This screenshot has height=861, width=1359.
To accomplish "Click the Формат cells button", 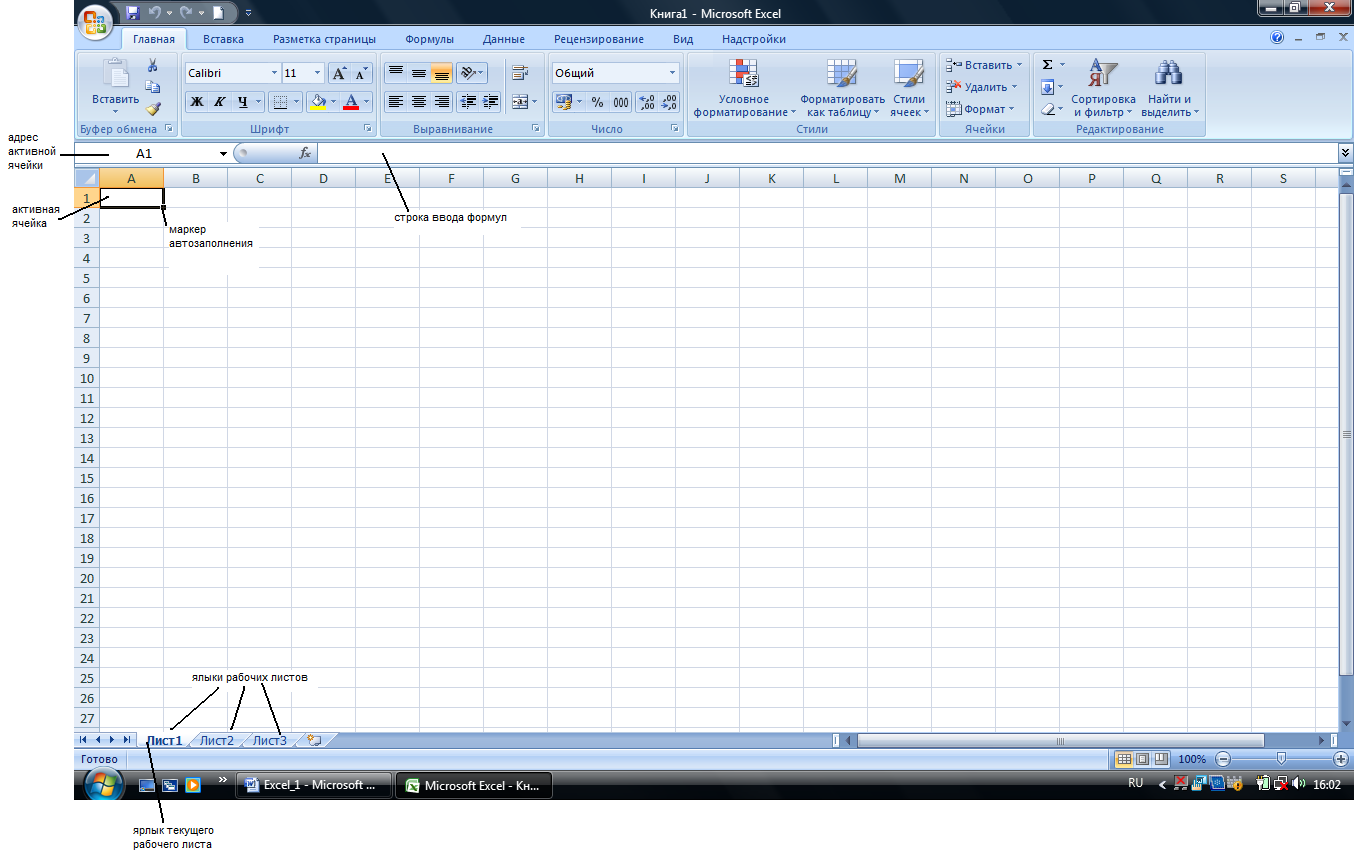I will [980, 109].
